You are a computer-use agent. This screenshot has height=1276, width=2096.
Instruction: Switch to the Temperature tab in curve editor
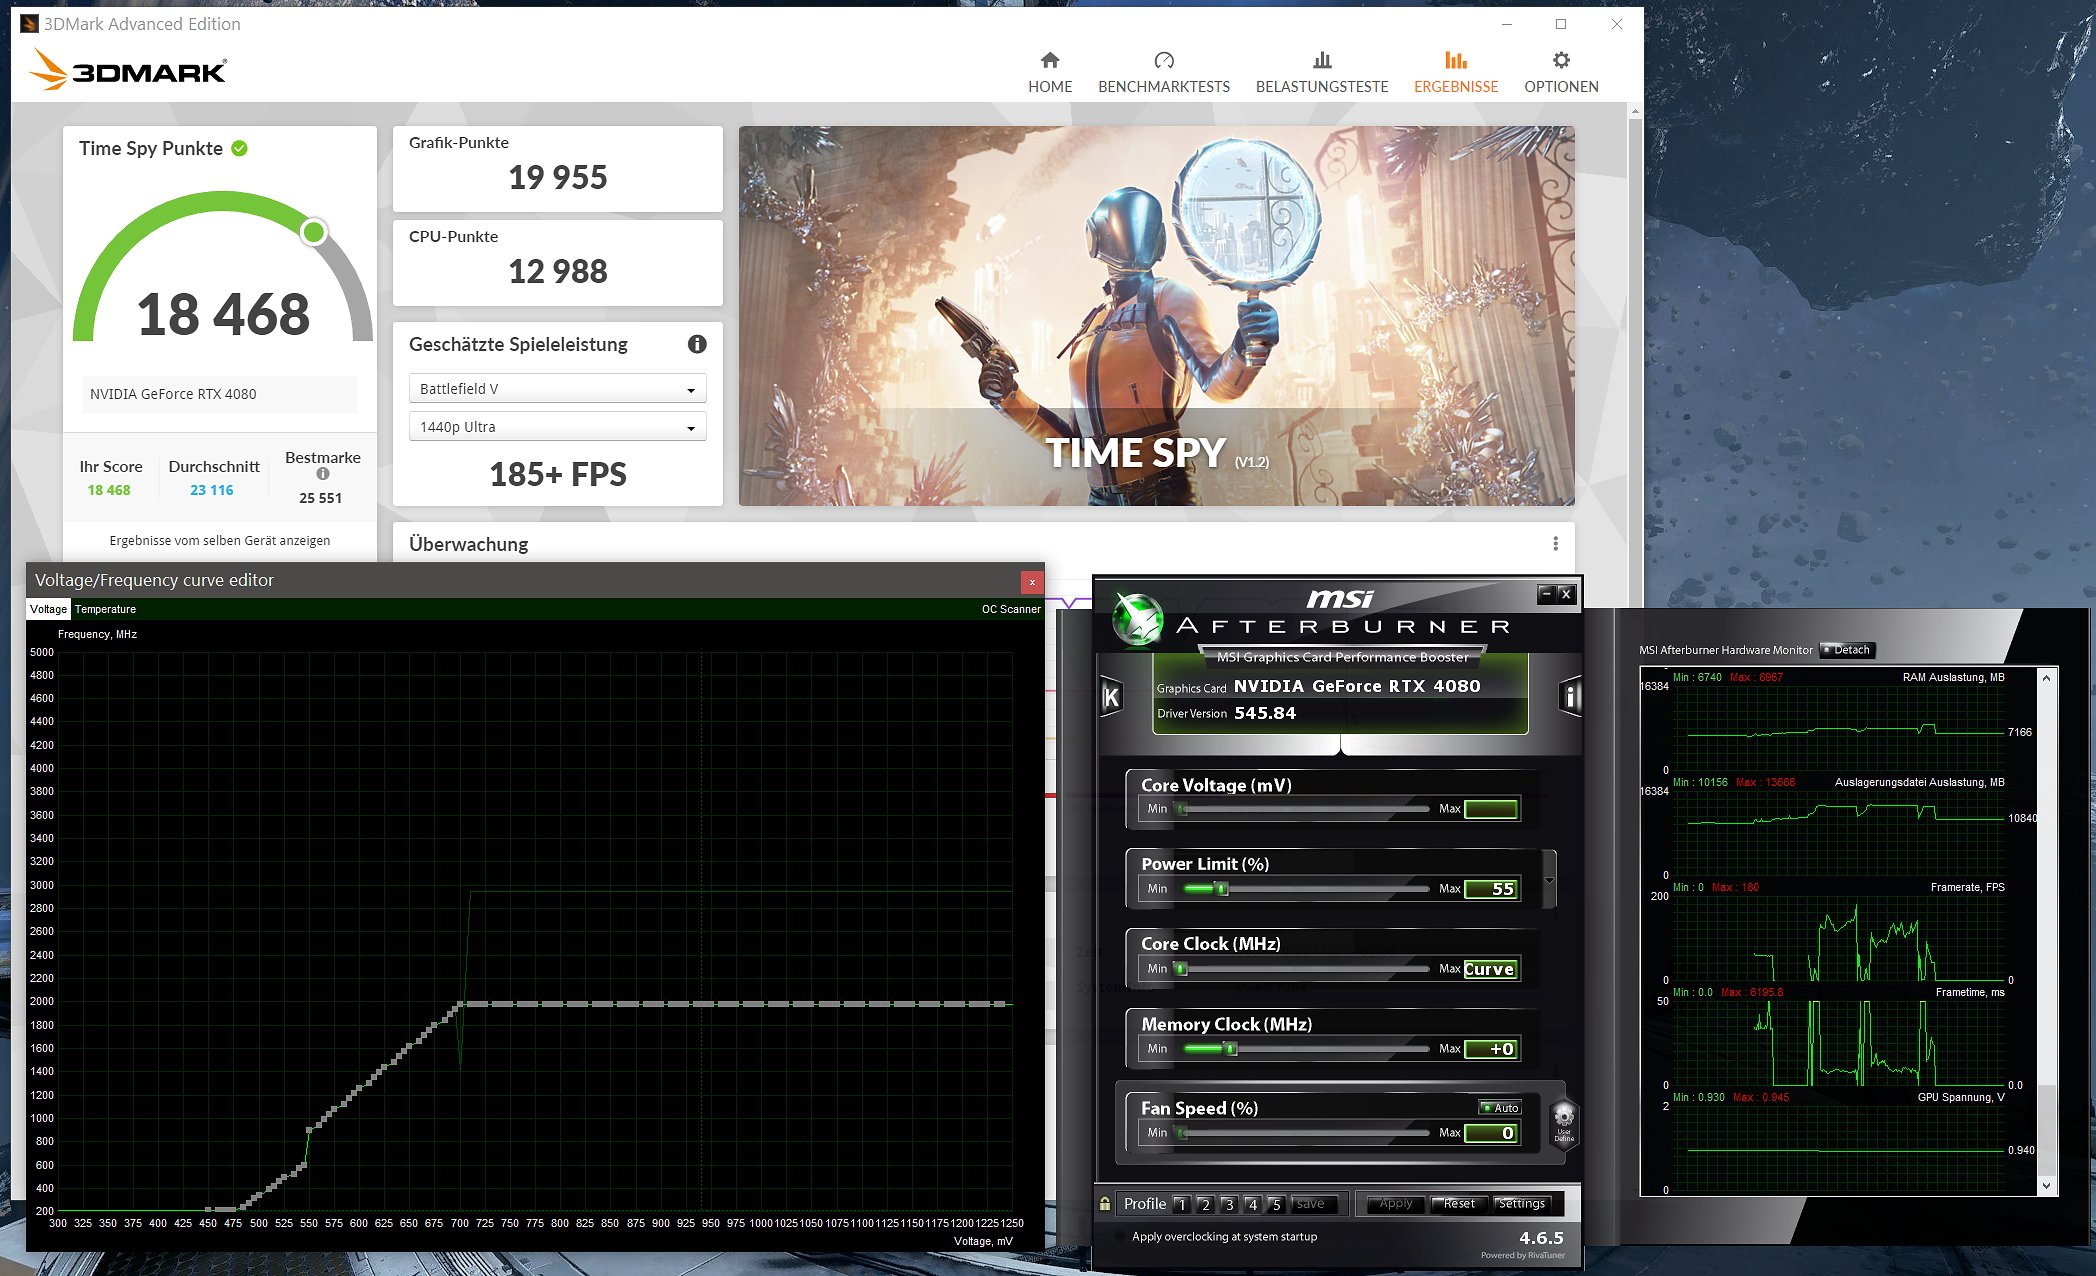pos(105,609)
